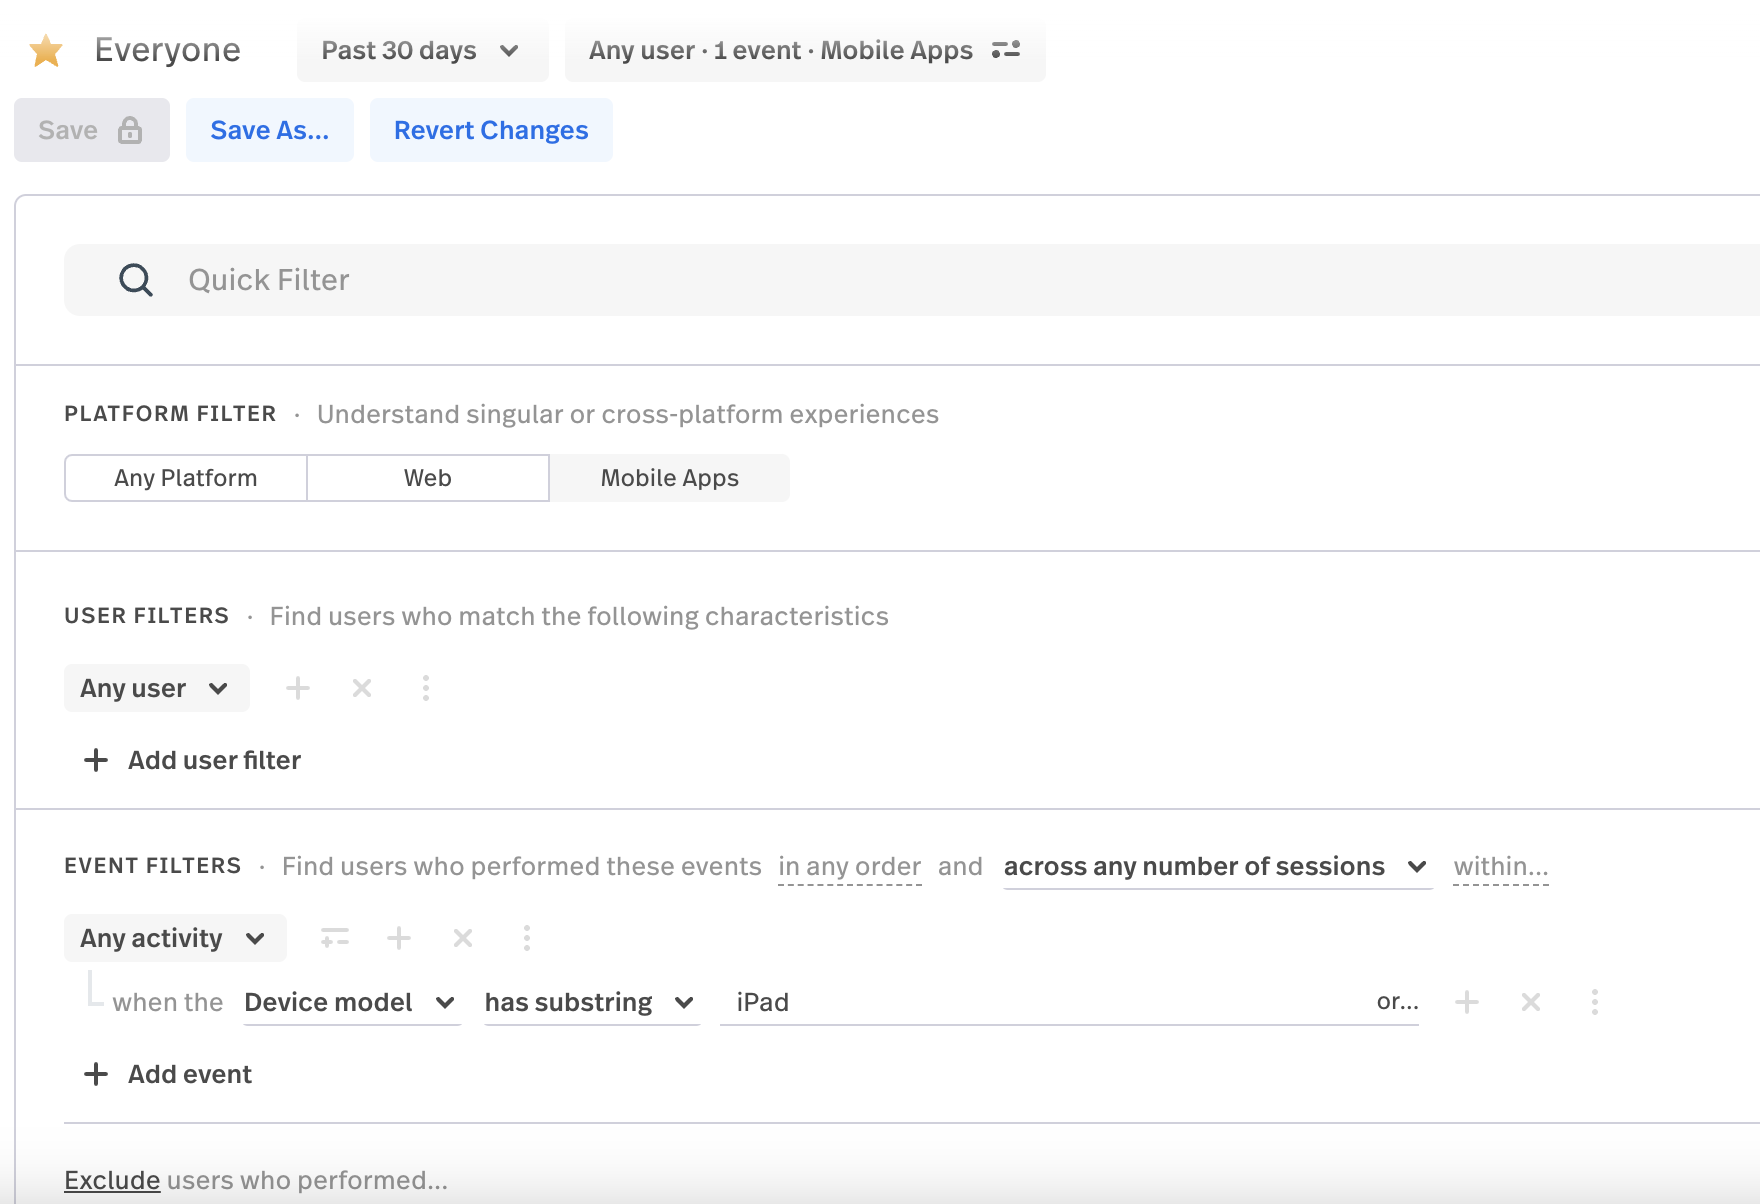This screenshot has height=1204, width=1760.
Task: Click the gold star favorite icon
Action: point(46,51)
